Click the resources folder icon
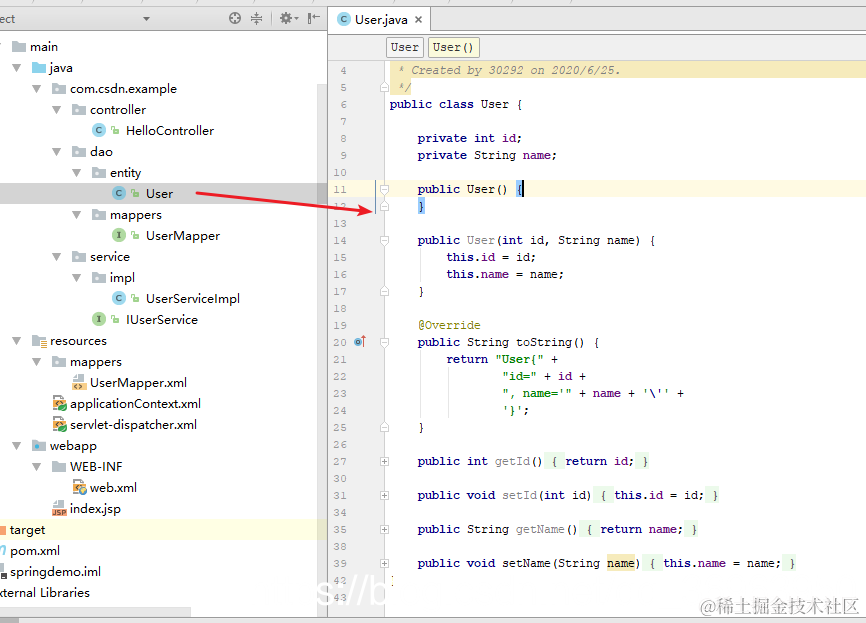Viewport: 866px width, 623px height. [x=39, y=341]
